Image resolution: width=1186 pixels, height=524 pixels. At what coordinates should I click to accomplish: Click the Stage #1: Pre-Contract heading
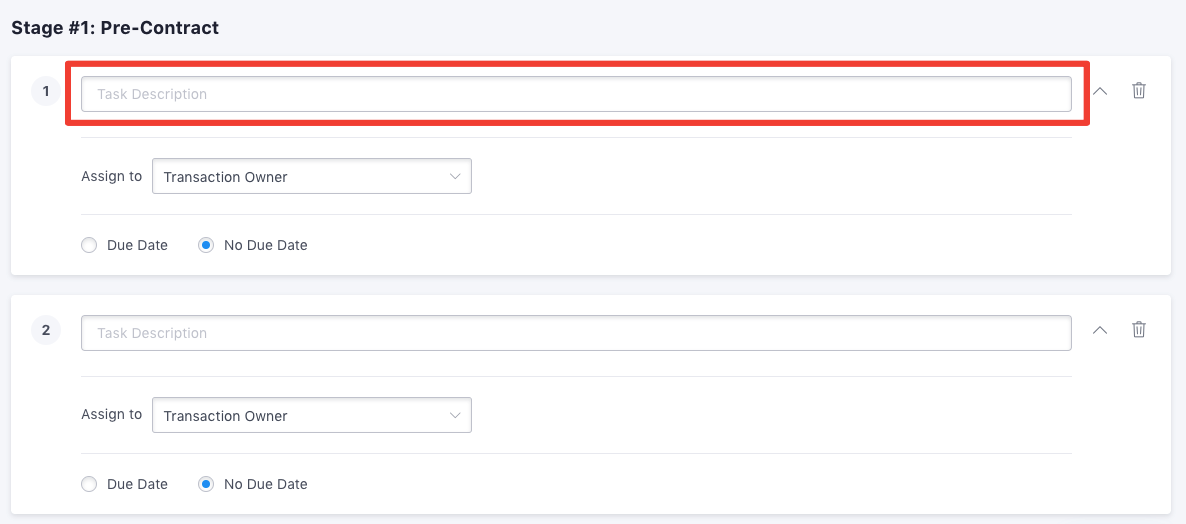[115, 28]
